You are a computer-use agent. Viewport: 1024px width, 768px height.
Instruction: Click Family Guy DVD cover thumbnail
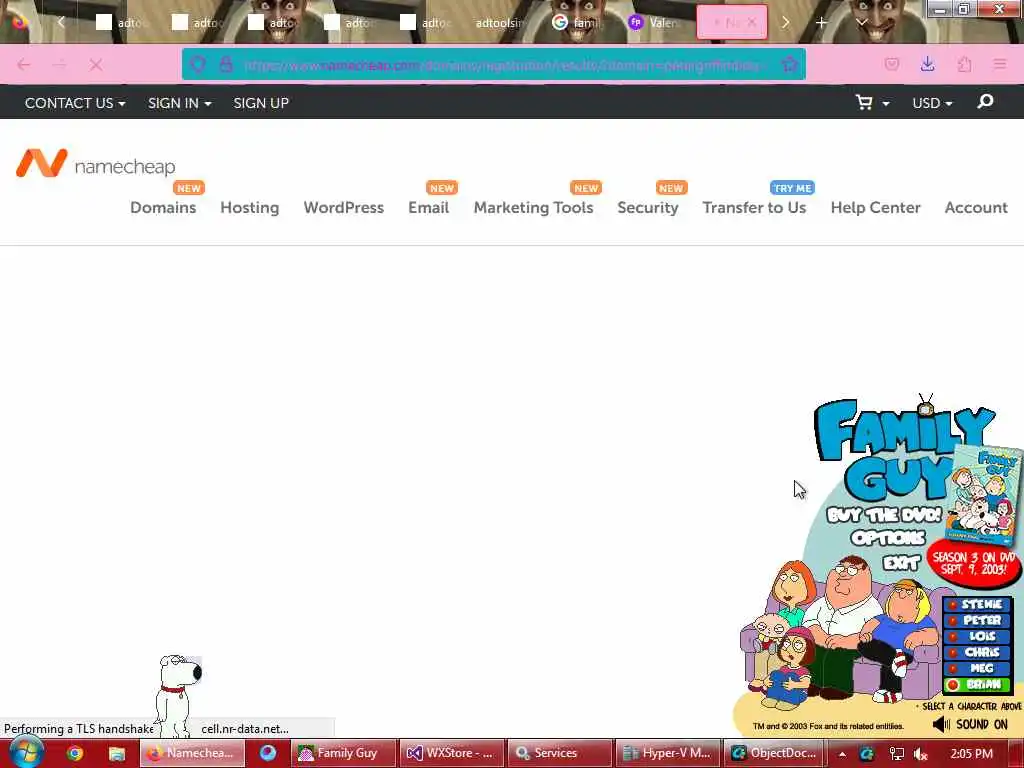pyautogui.click(x=984, y=494)
